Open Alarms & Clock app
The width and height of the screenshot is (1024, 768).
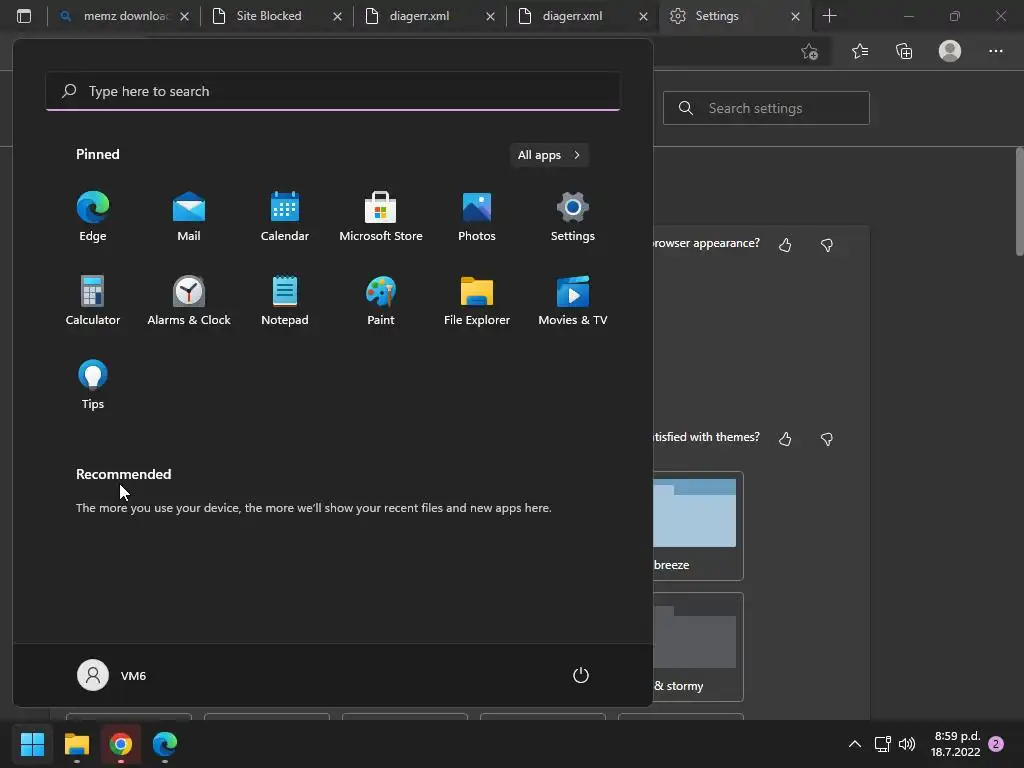click(x=189, y=300)
